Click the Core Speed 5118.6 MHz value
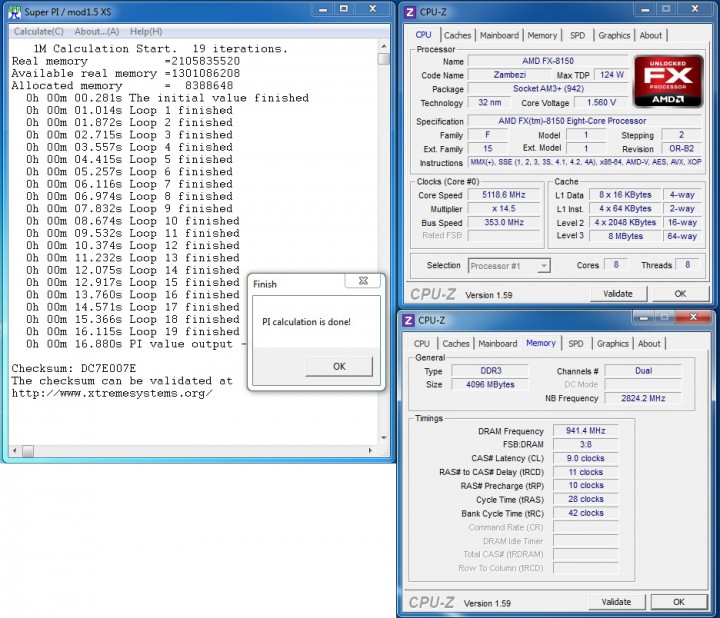This screenshot has height=618, width=720. tap(504, 195)
